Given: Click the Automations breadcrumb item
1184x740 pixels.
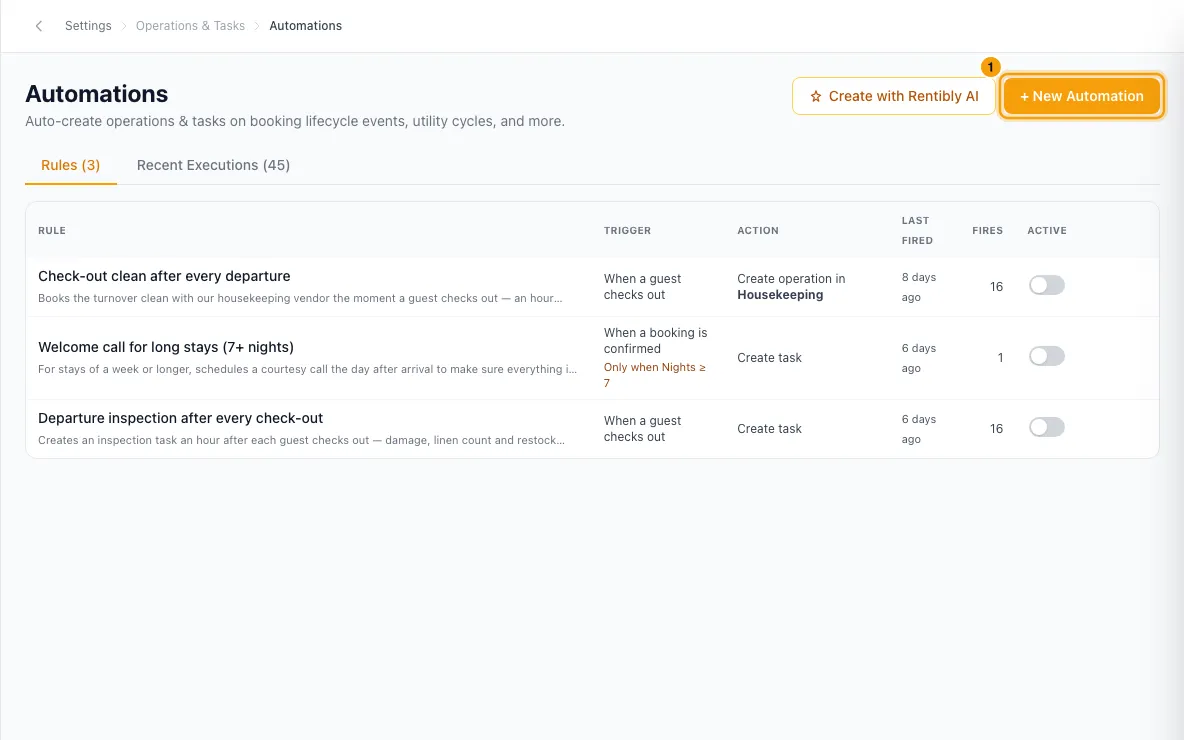Looking at the screenshot, I should click(306, 26).
